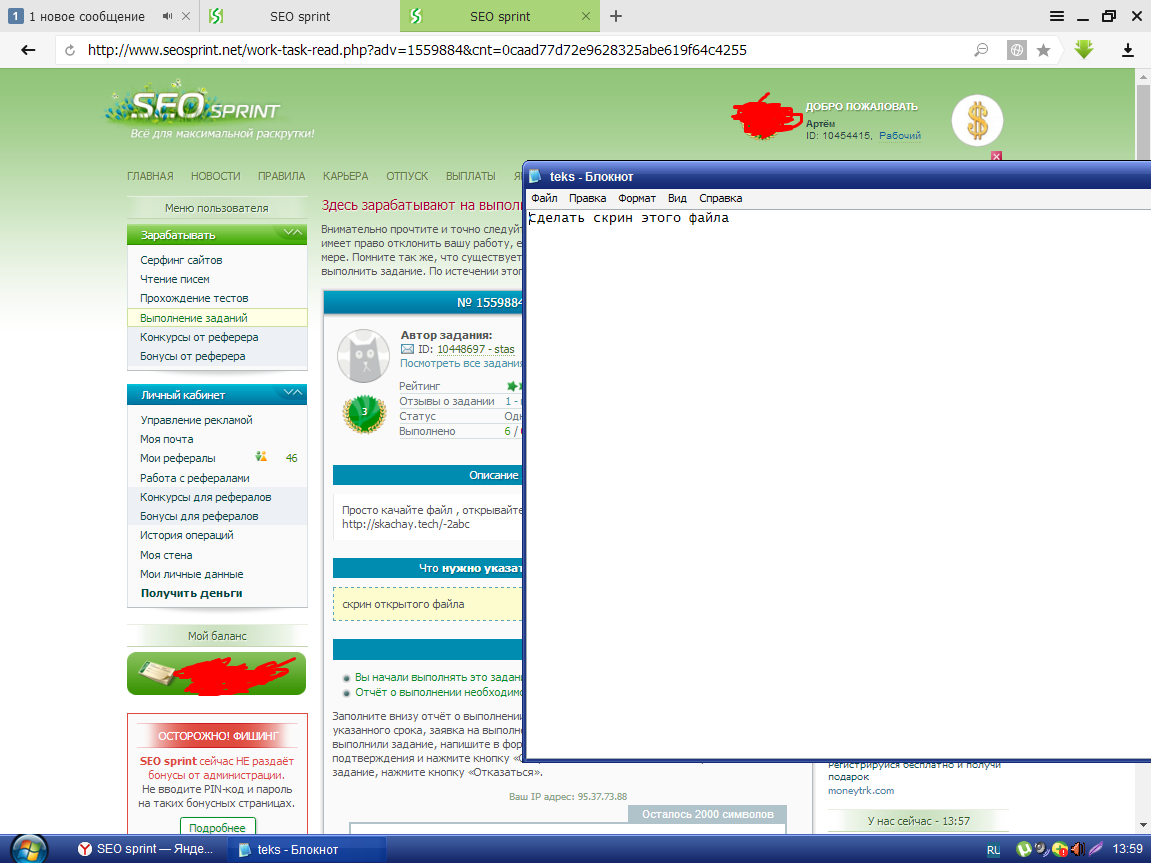
Task: Go to НОВОСТИ in site navigation
Action: 215,176
